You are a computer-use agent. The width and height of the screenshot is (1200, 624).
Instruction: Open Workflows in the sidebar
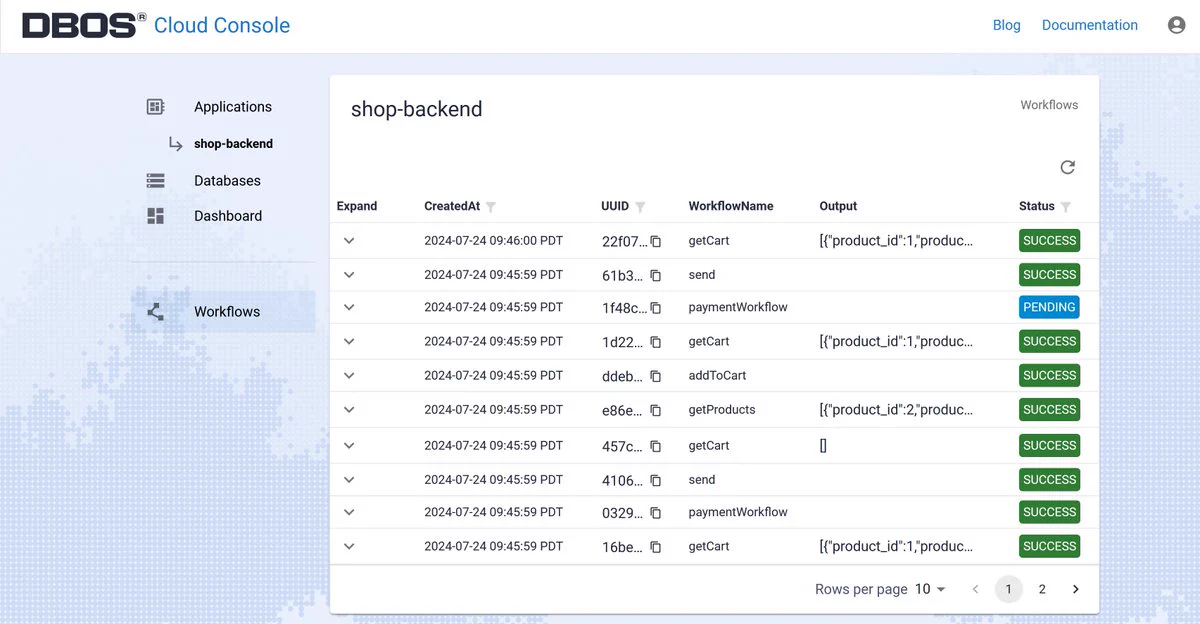click(227, 312)
